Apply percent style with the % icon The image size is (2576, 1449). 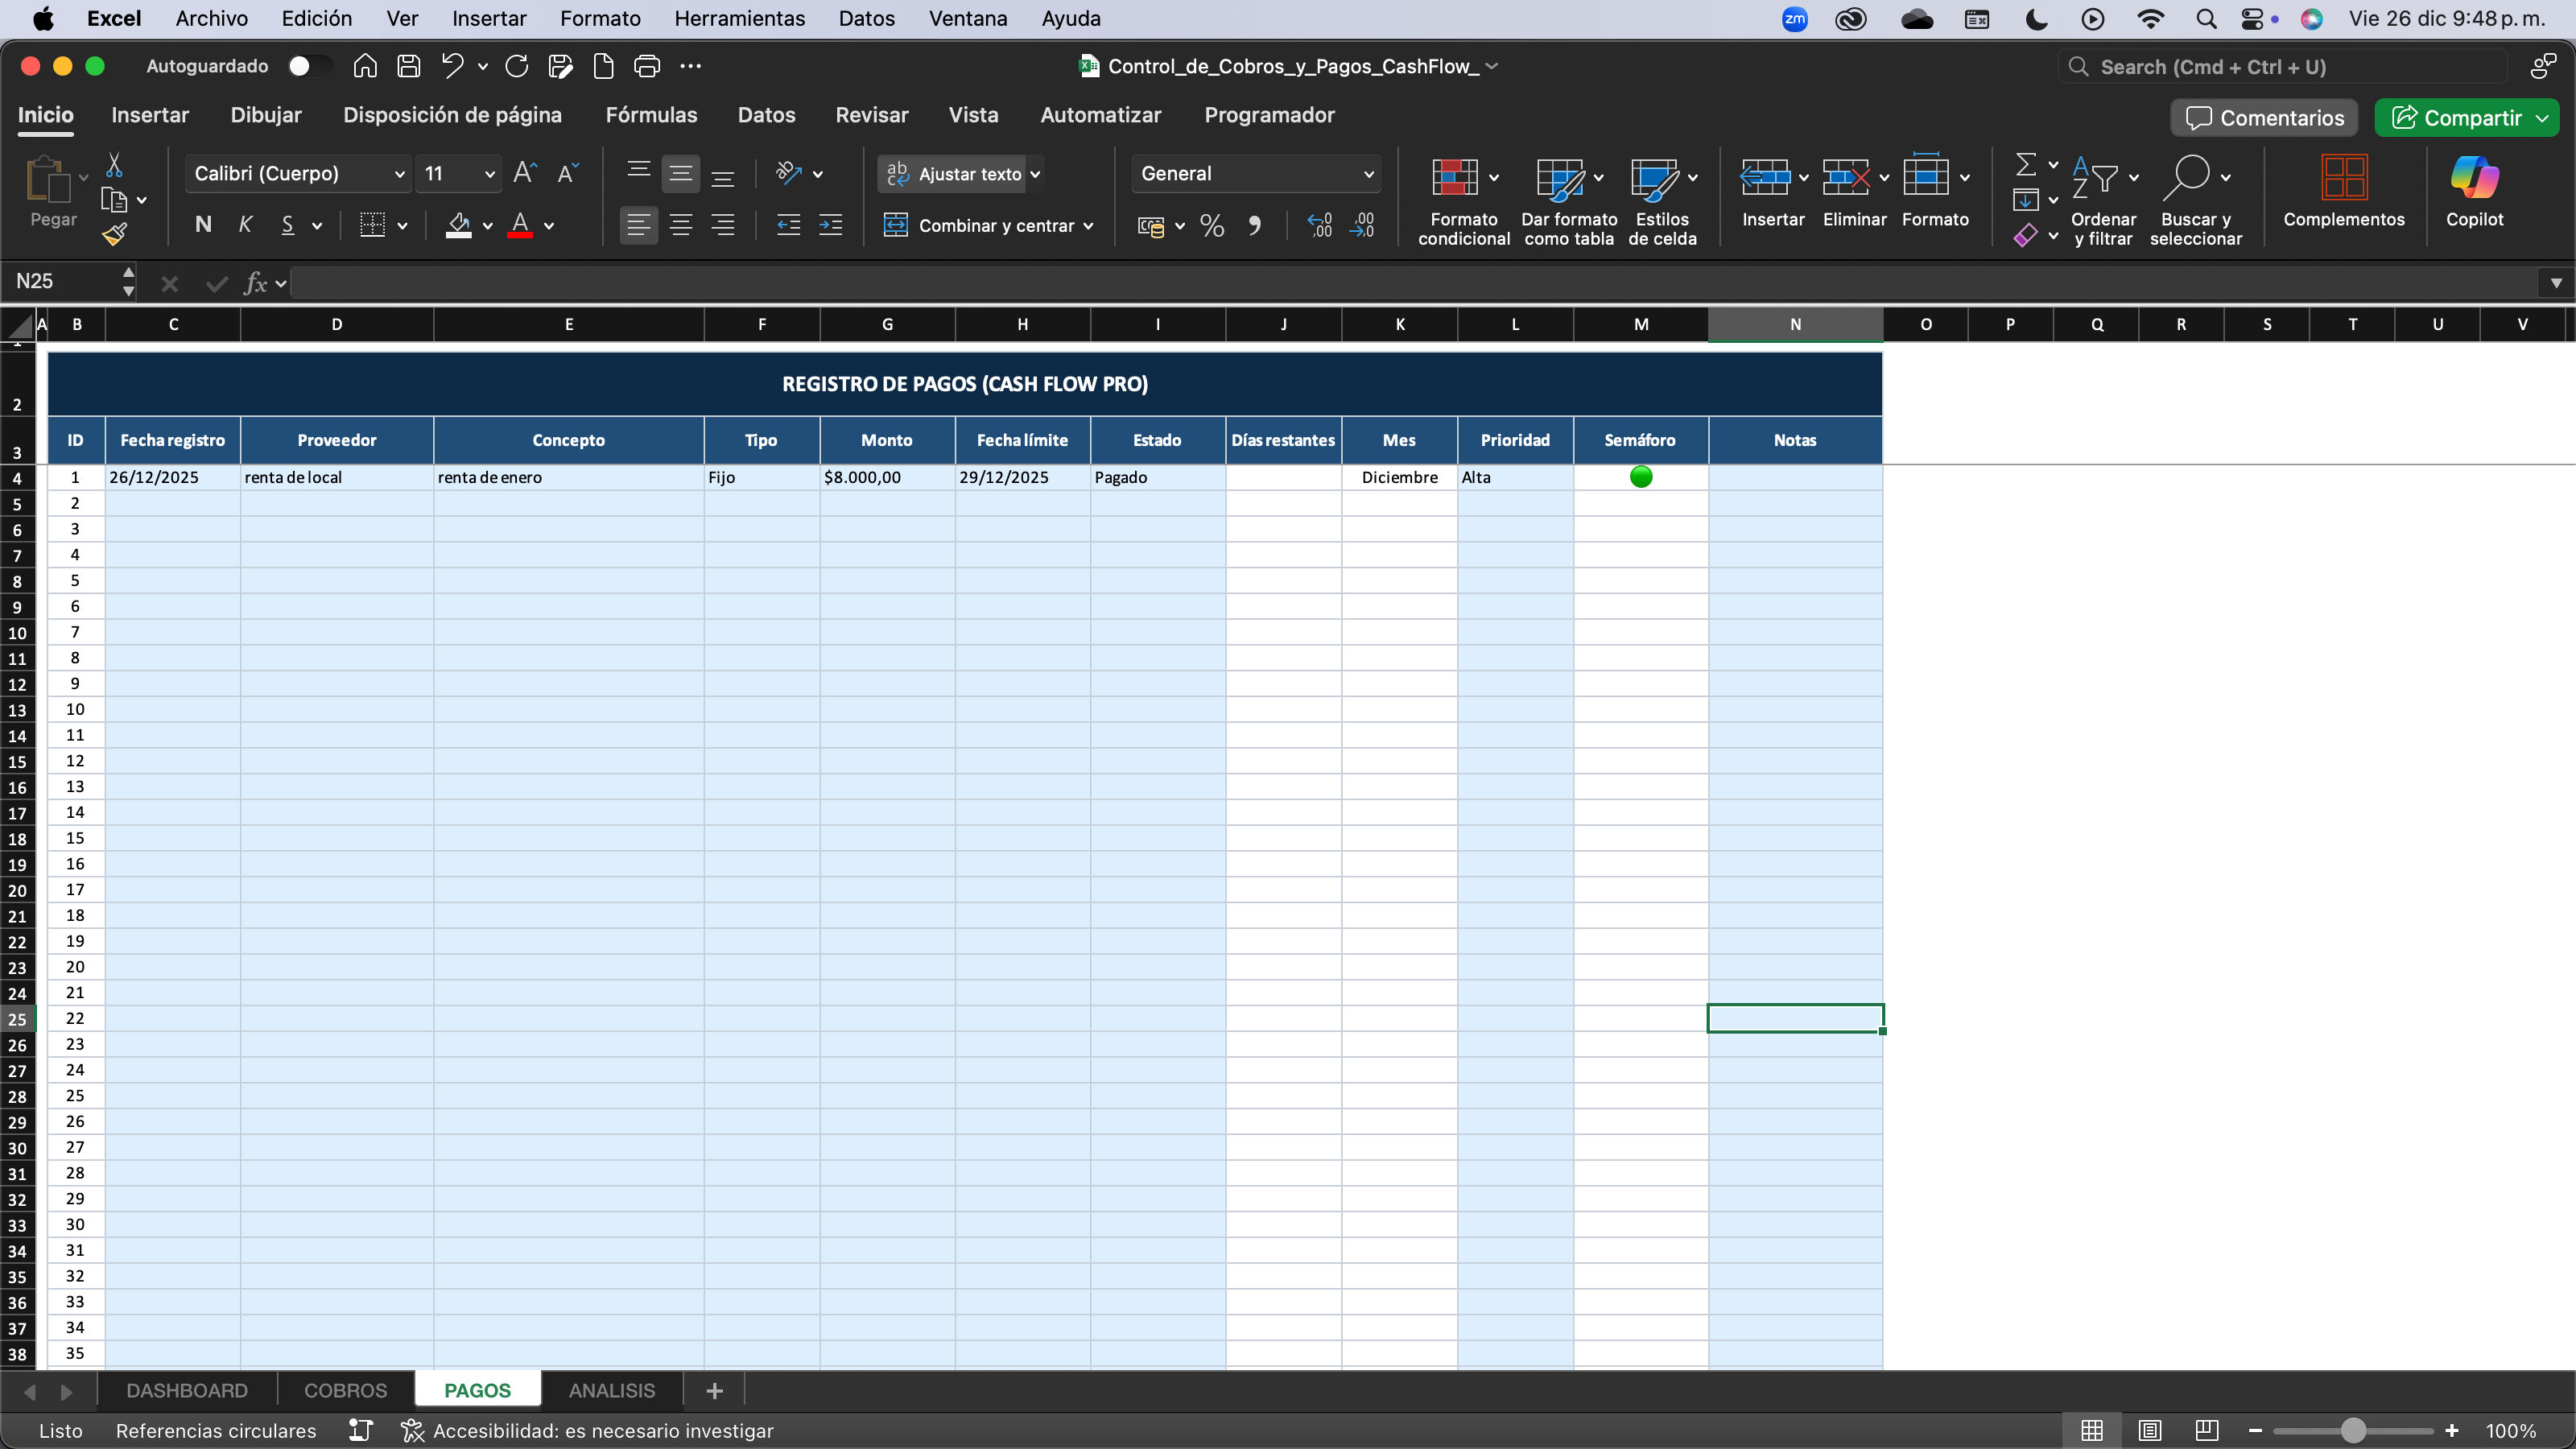coord(1212,226)
